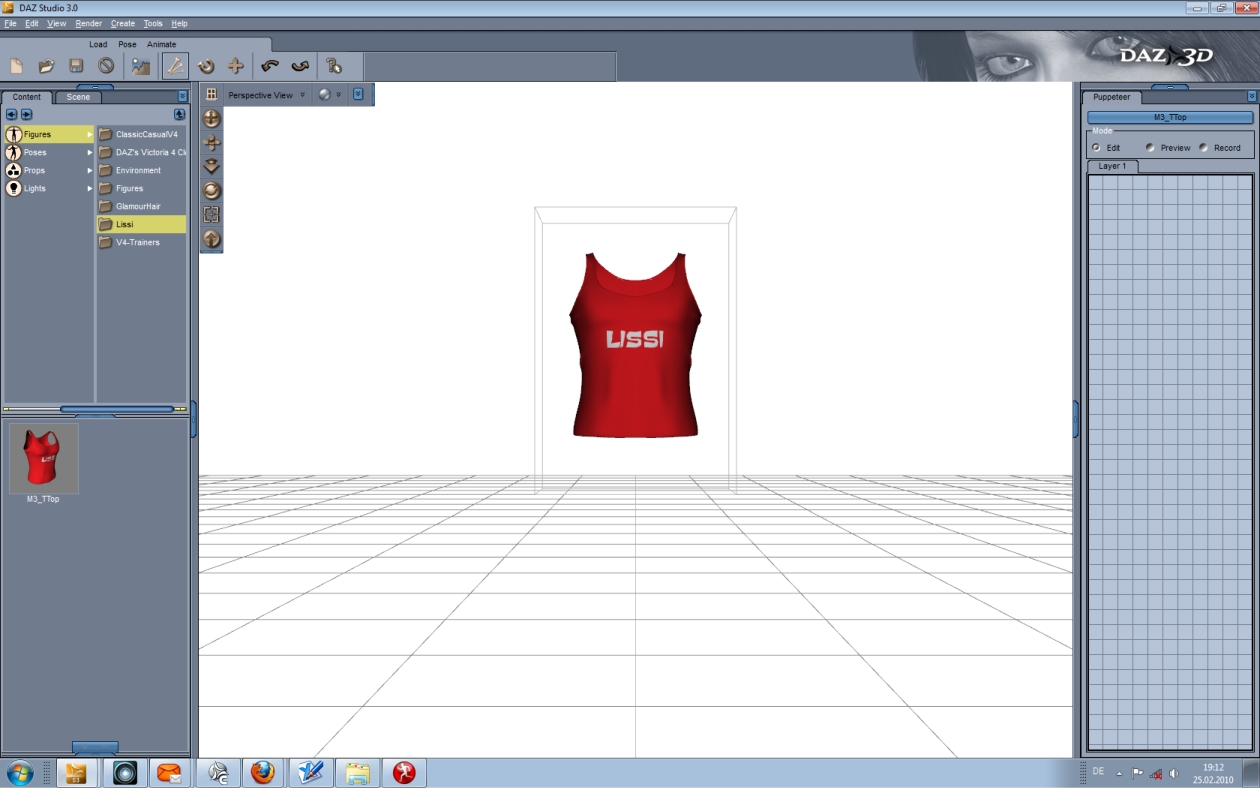The image size is (1260, 788).
Task: Click the Props category icon
Action: pyautogui.click(x=13, y=170)
